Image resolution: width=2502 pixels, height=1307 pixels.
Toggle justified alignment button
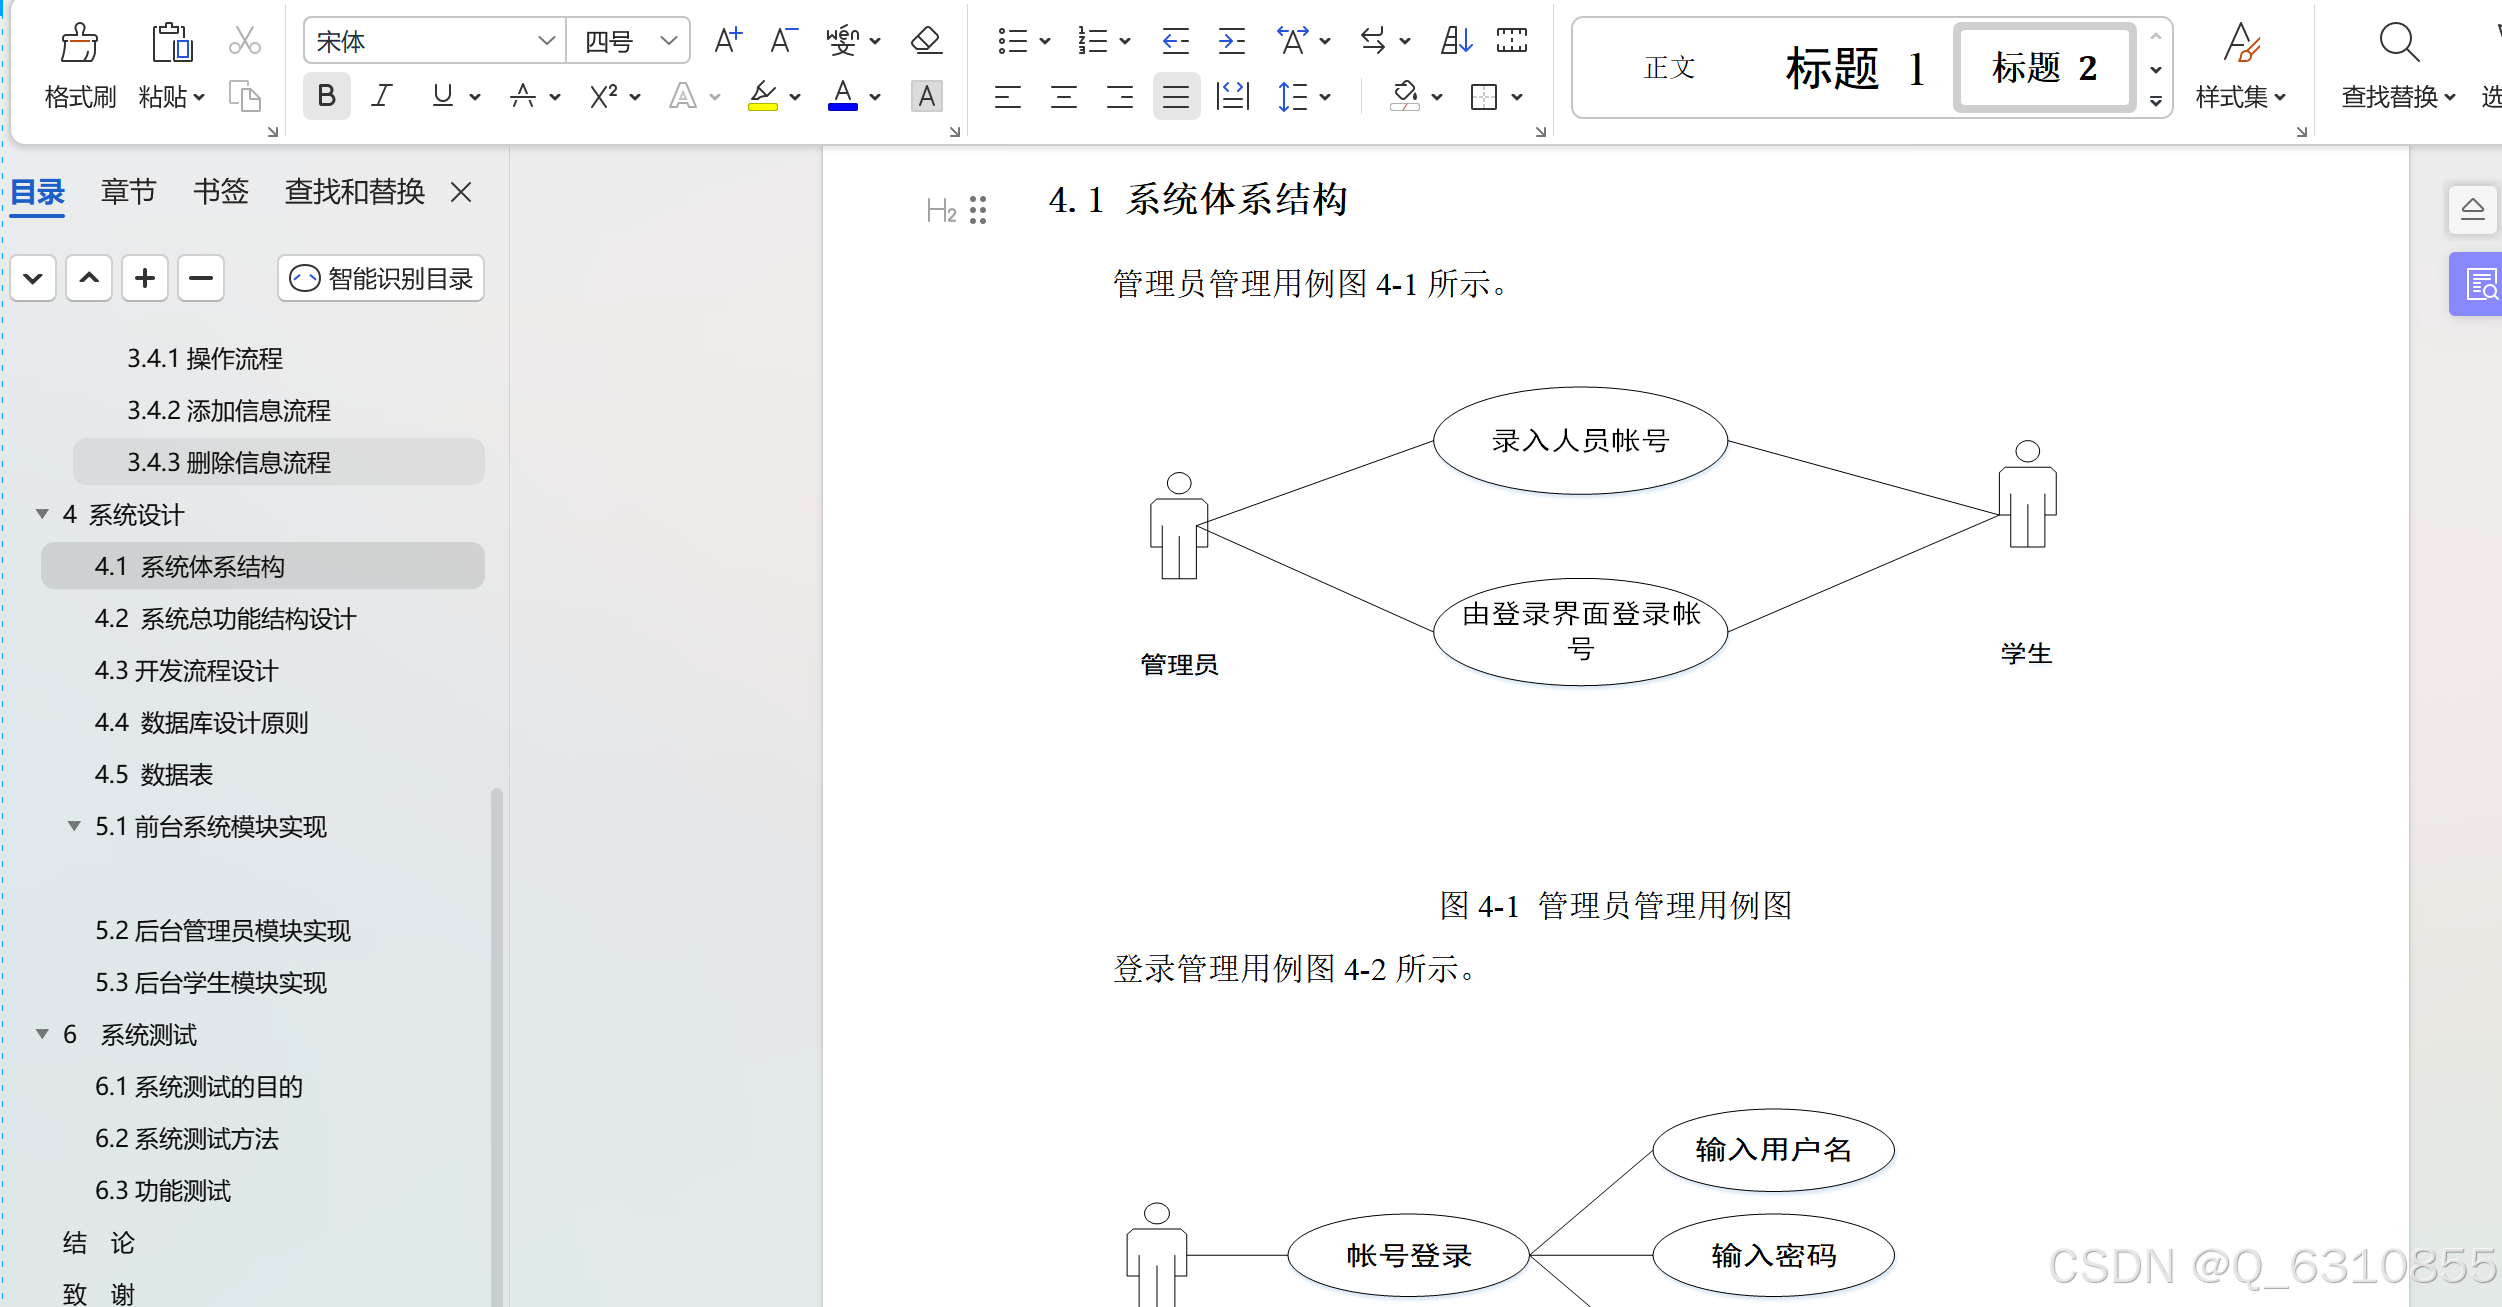pos(1176,97)
